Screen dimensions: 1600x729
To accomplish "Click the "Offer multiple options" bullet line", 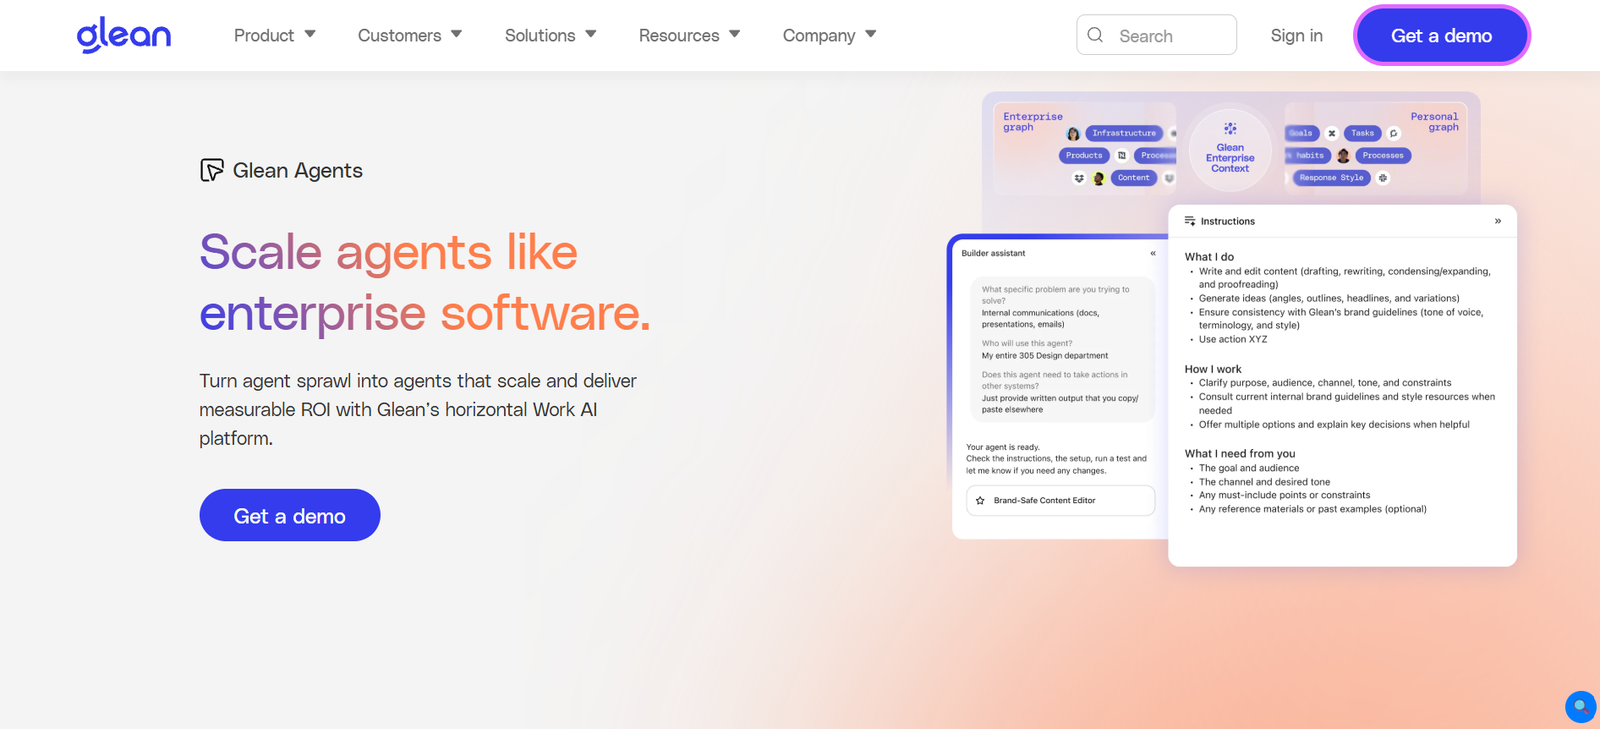I will click(x=1334, y=425).
